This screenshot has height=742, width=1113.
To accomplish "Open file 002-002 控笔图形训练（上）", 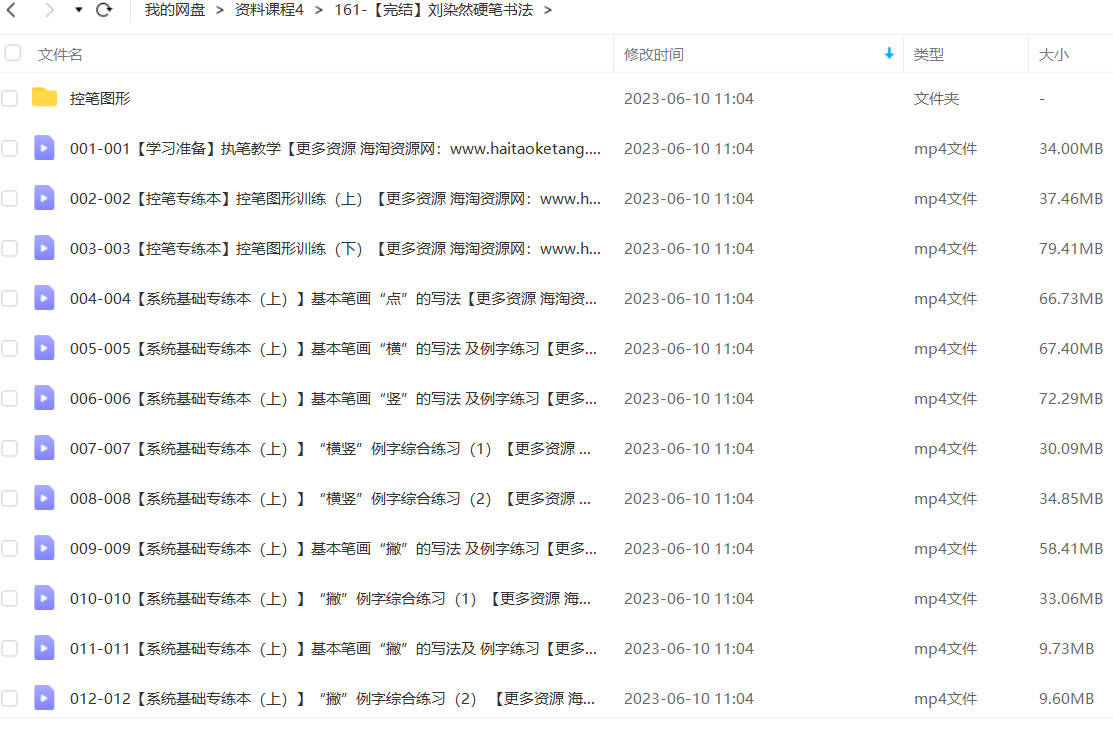I will pyautogui.click(x=335, y=199).
